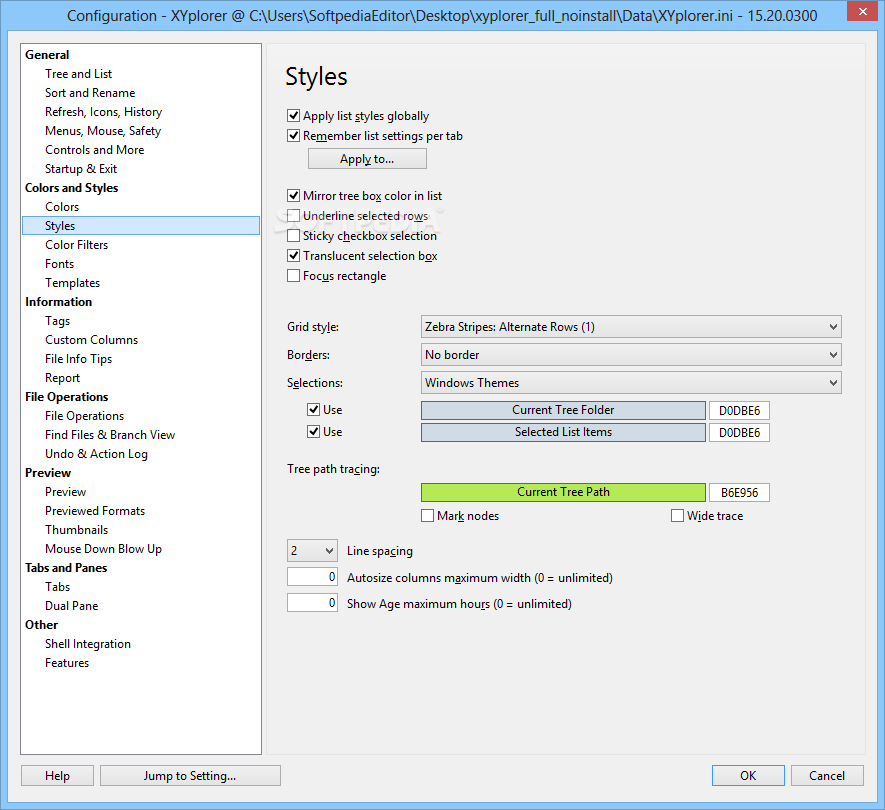Open the Colors settings page
This screenshot has width=885, height=810.
[x=62, y=207]
